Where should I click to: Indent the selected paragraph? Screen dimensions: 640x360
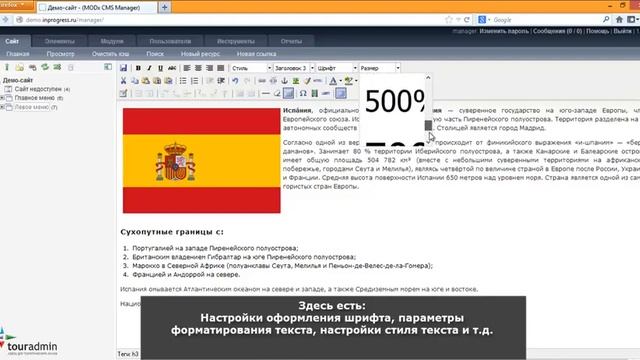click(x=221, y=81)
